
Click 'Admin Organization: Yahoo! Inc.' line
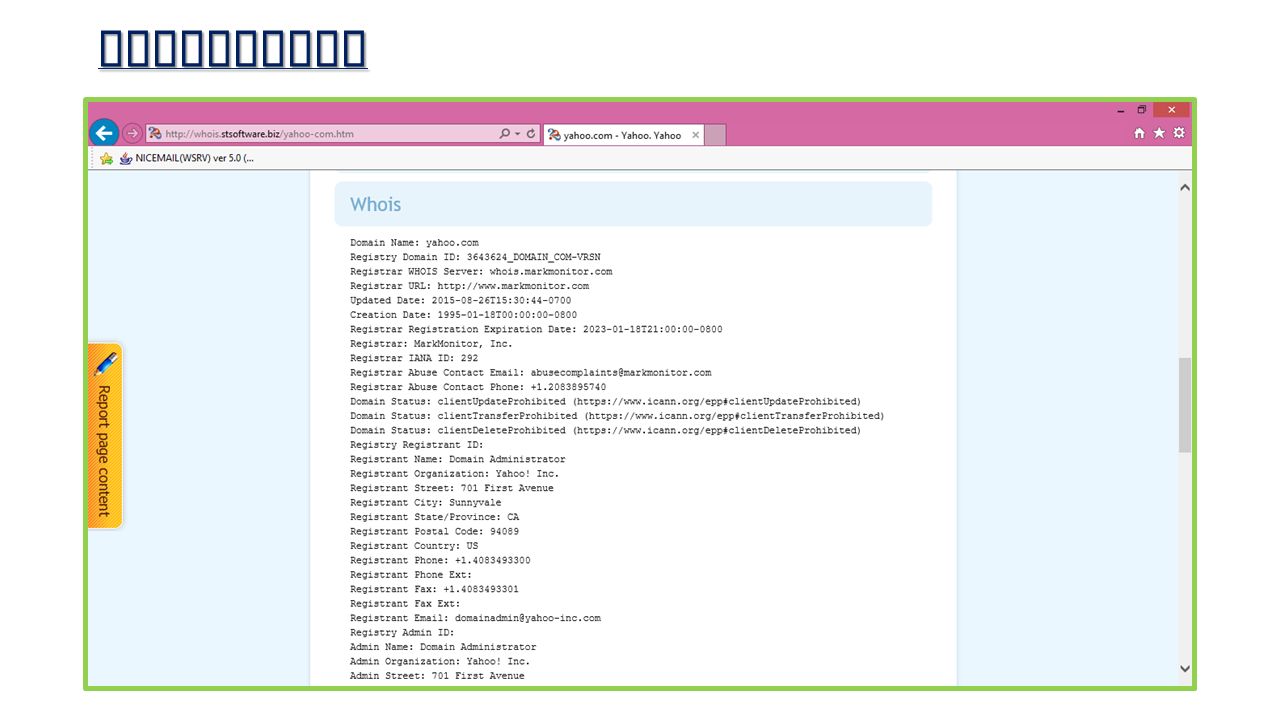pos(440,662)
